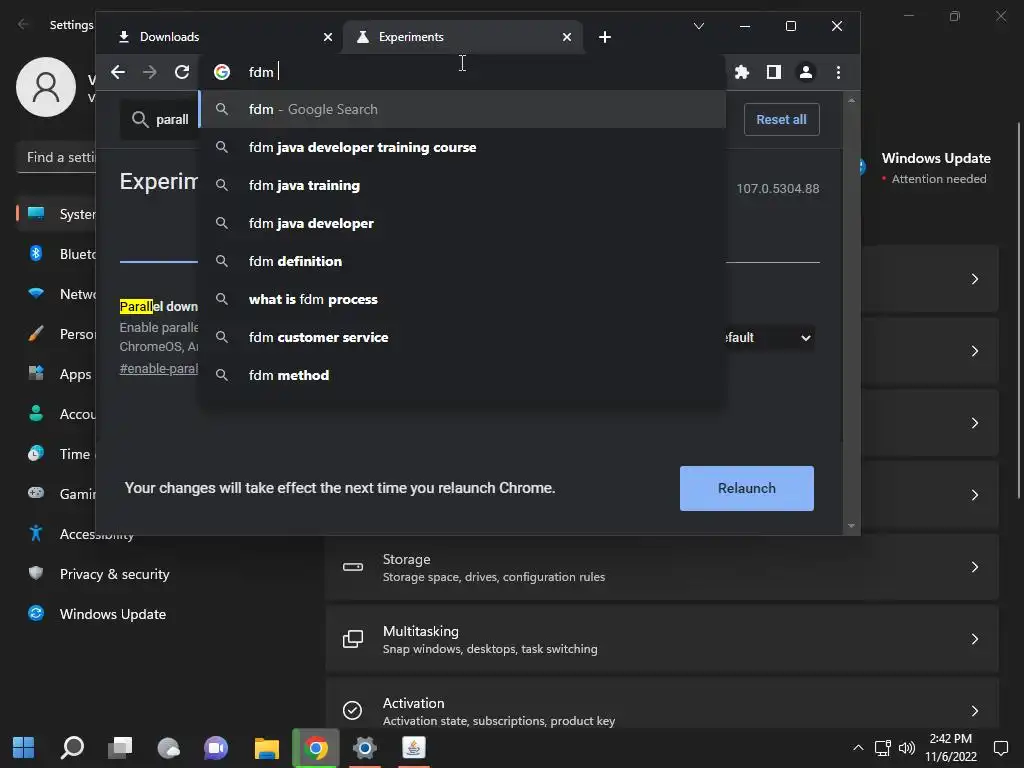Select the 'fdm - Google Search' suggestion
Screen dimensions: 1024x768
(462, 109)
